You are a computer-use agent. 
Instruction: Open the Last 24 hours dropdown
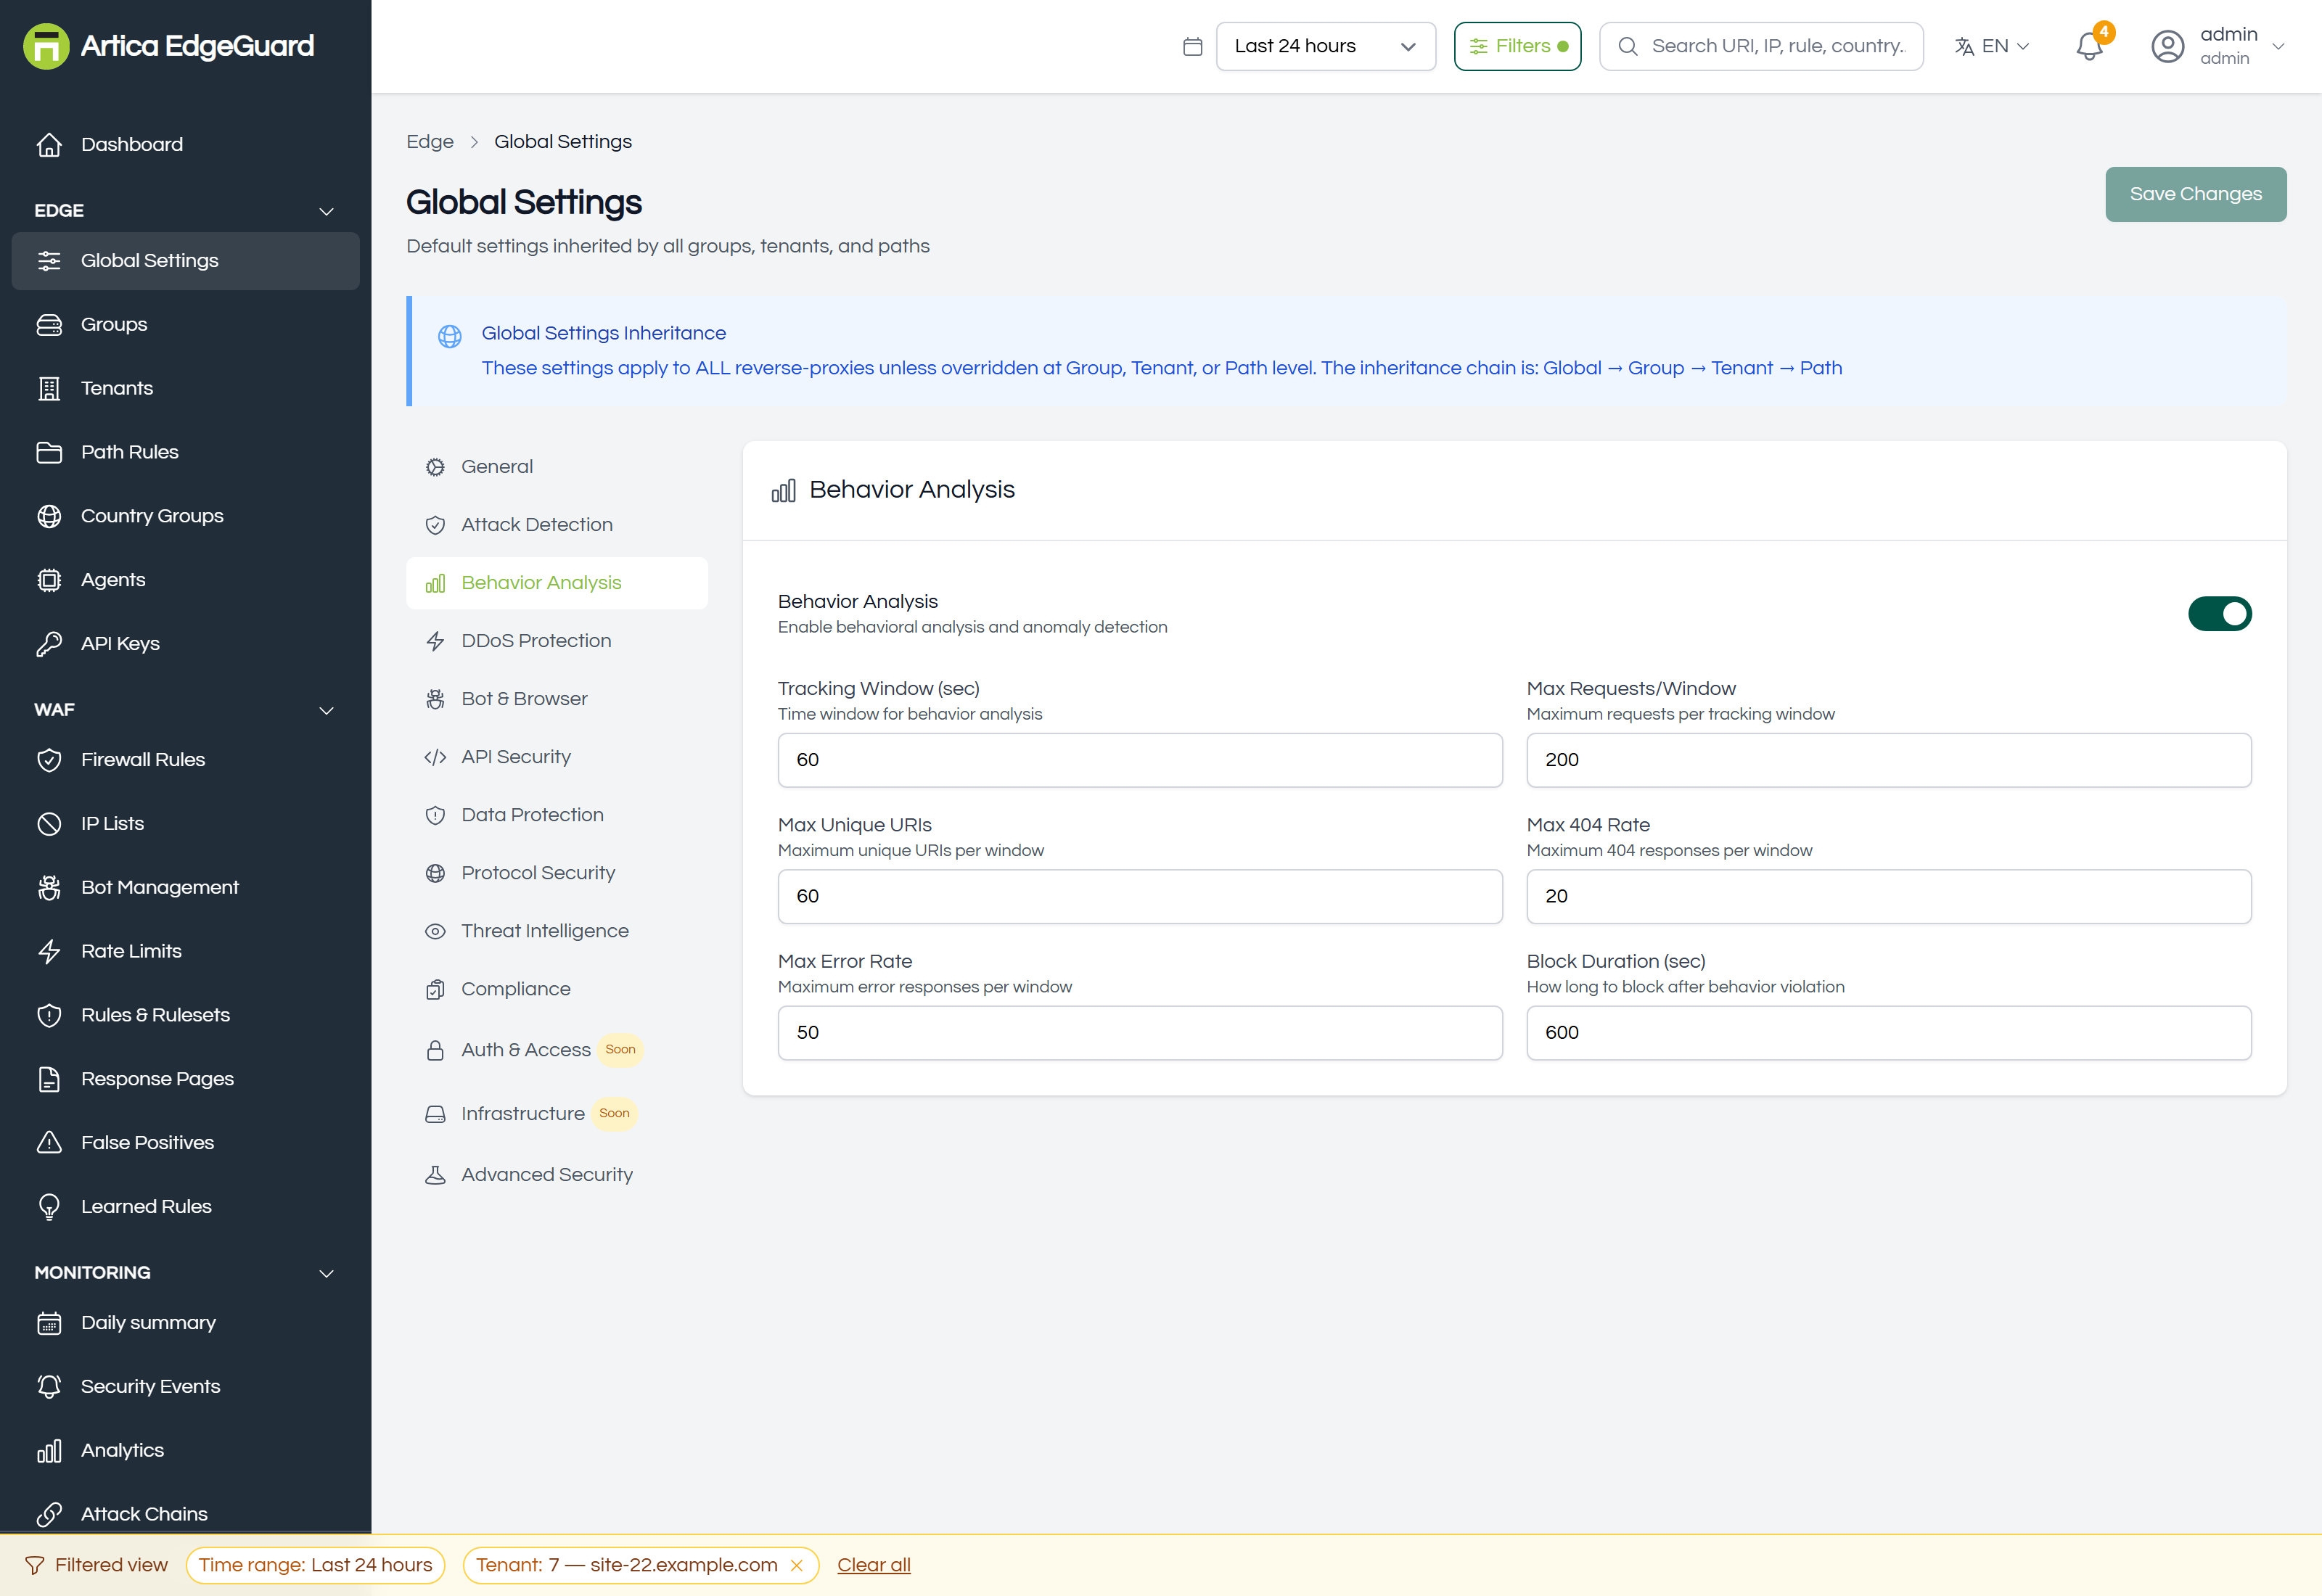click(1325, 46)
